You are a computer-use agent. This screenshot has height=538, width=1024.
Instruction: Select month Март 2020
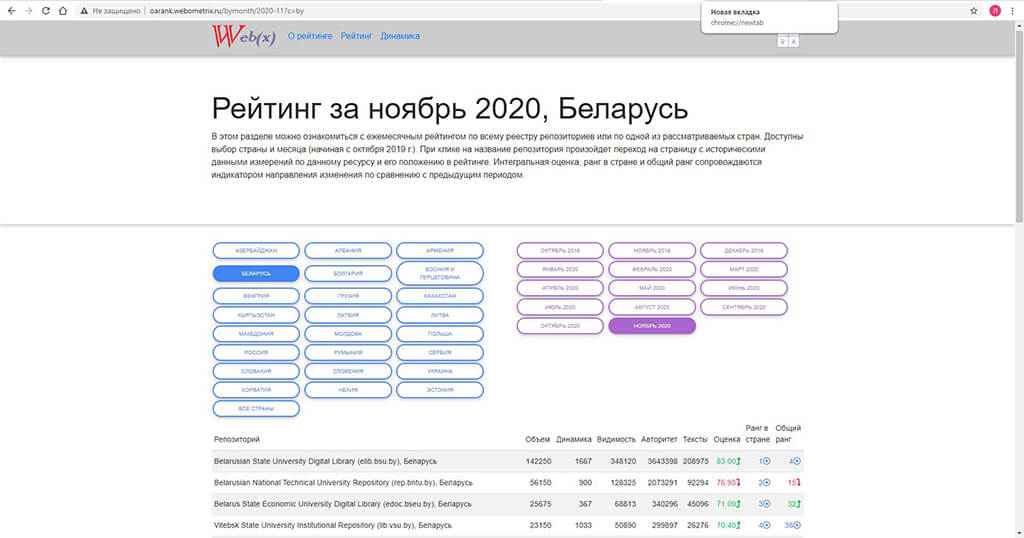pyautogui.click(x=744, y=269)
